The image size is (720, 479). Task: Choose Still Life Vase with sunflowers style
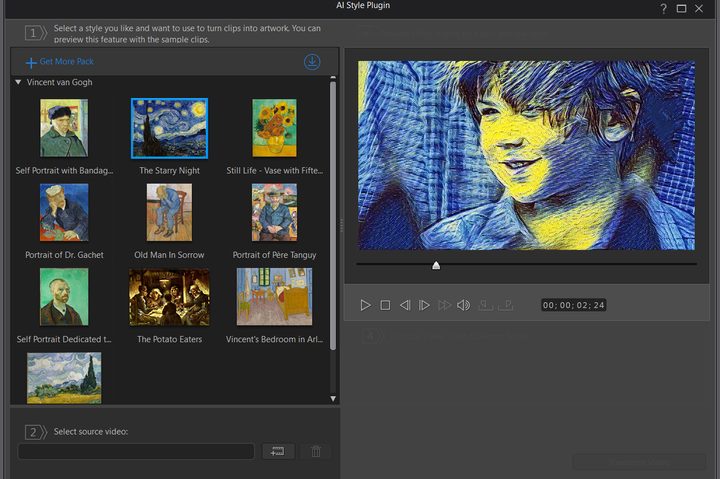pos(274,128)
